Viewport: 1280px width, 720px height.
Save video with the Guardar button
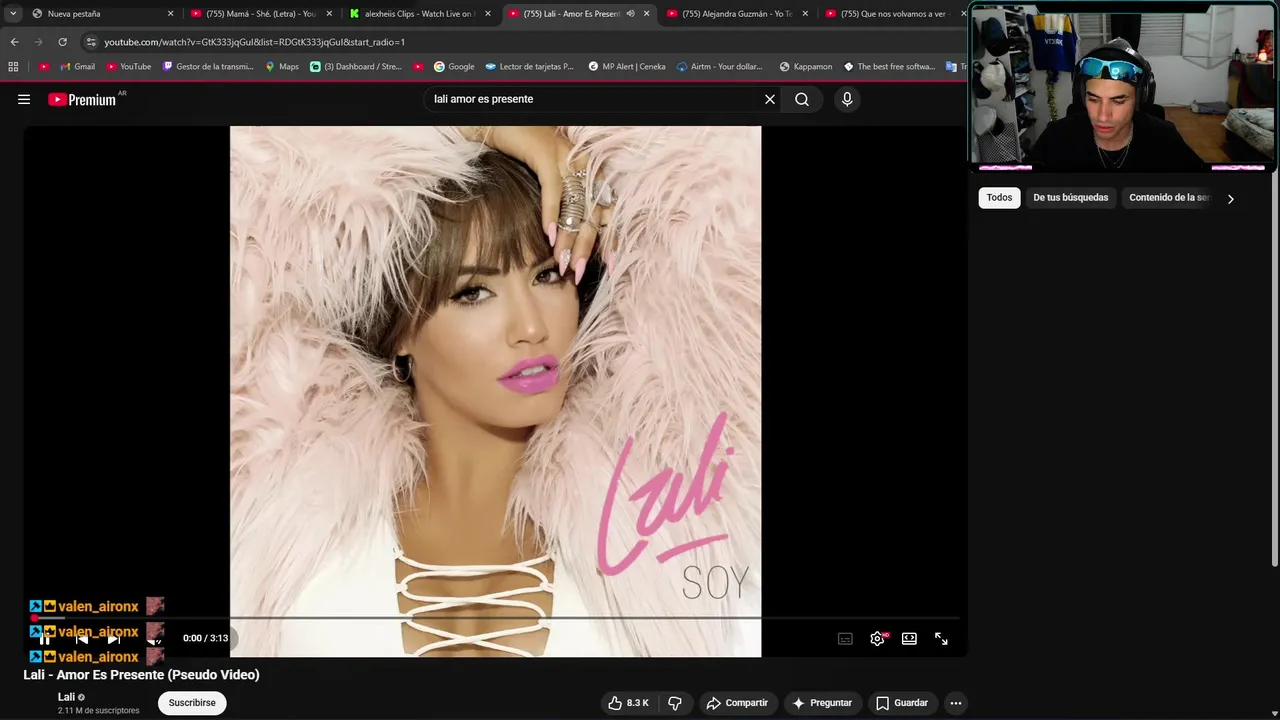(x=902, y=703)
